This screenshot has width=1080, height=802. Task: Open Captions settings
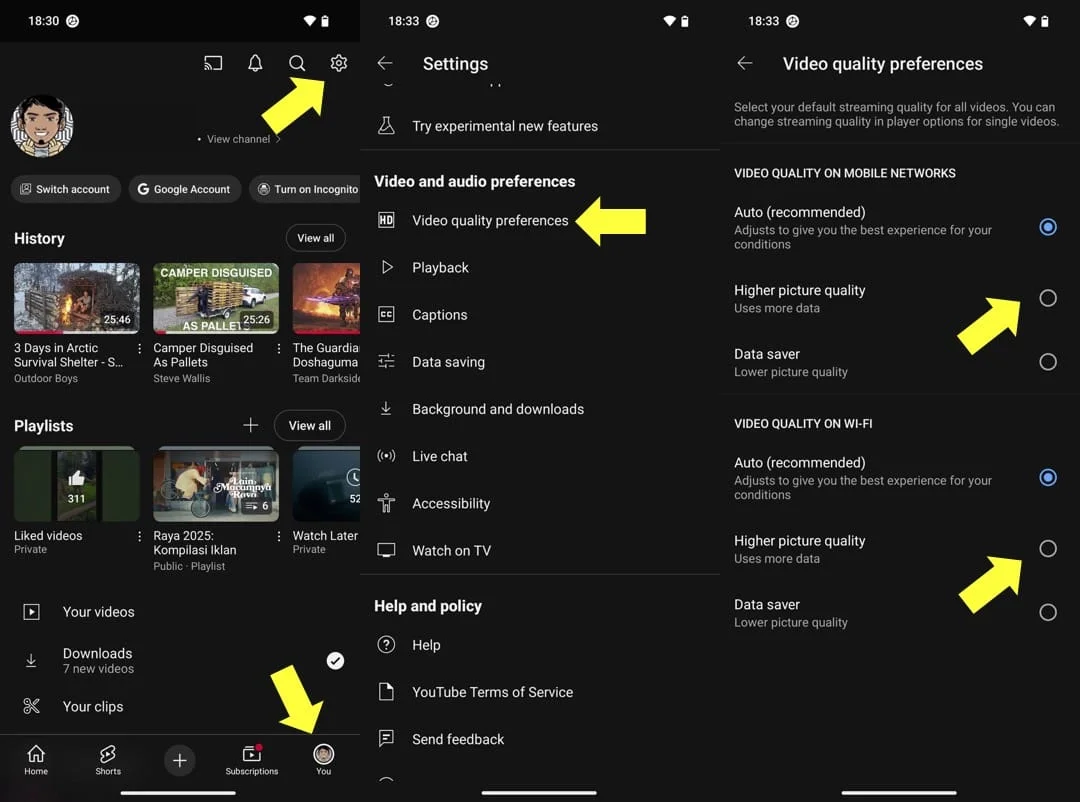pos(540,315)
